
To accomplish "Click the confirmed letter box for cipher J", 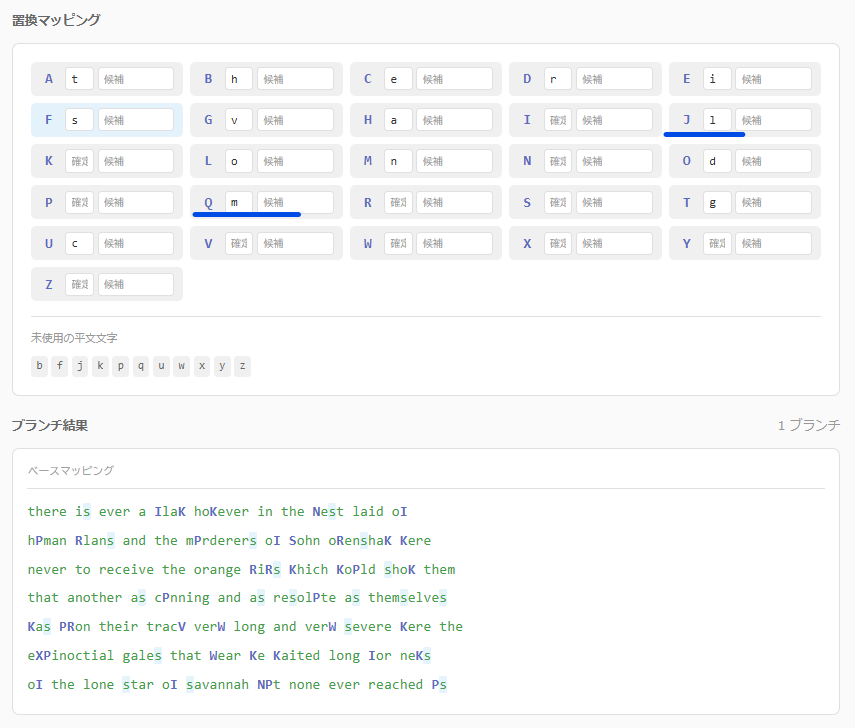I will tap(717, 120).
